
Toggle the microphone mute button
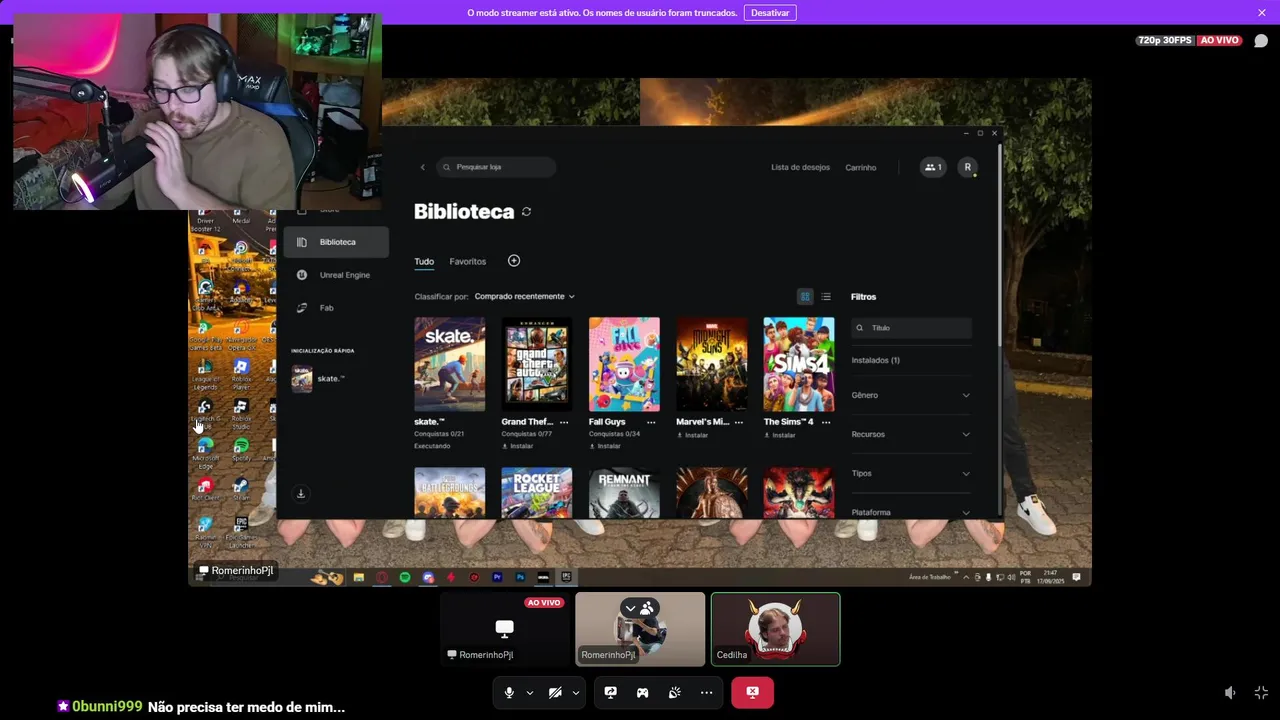click(x=509, y=692)
